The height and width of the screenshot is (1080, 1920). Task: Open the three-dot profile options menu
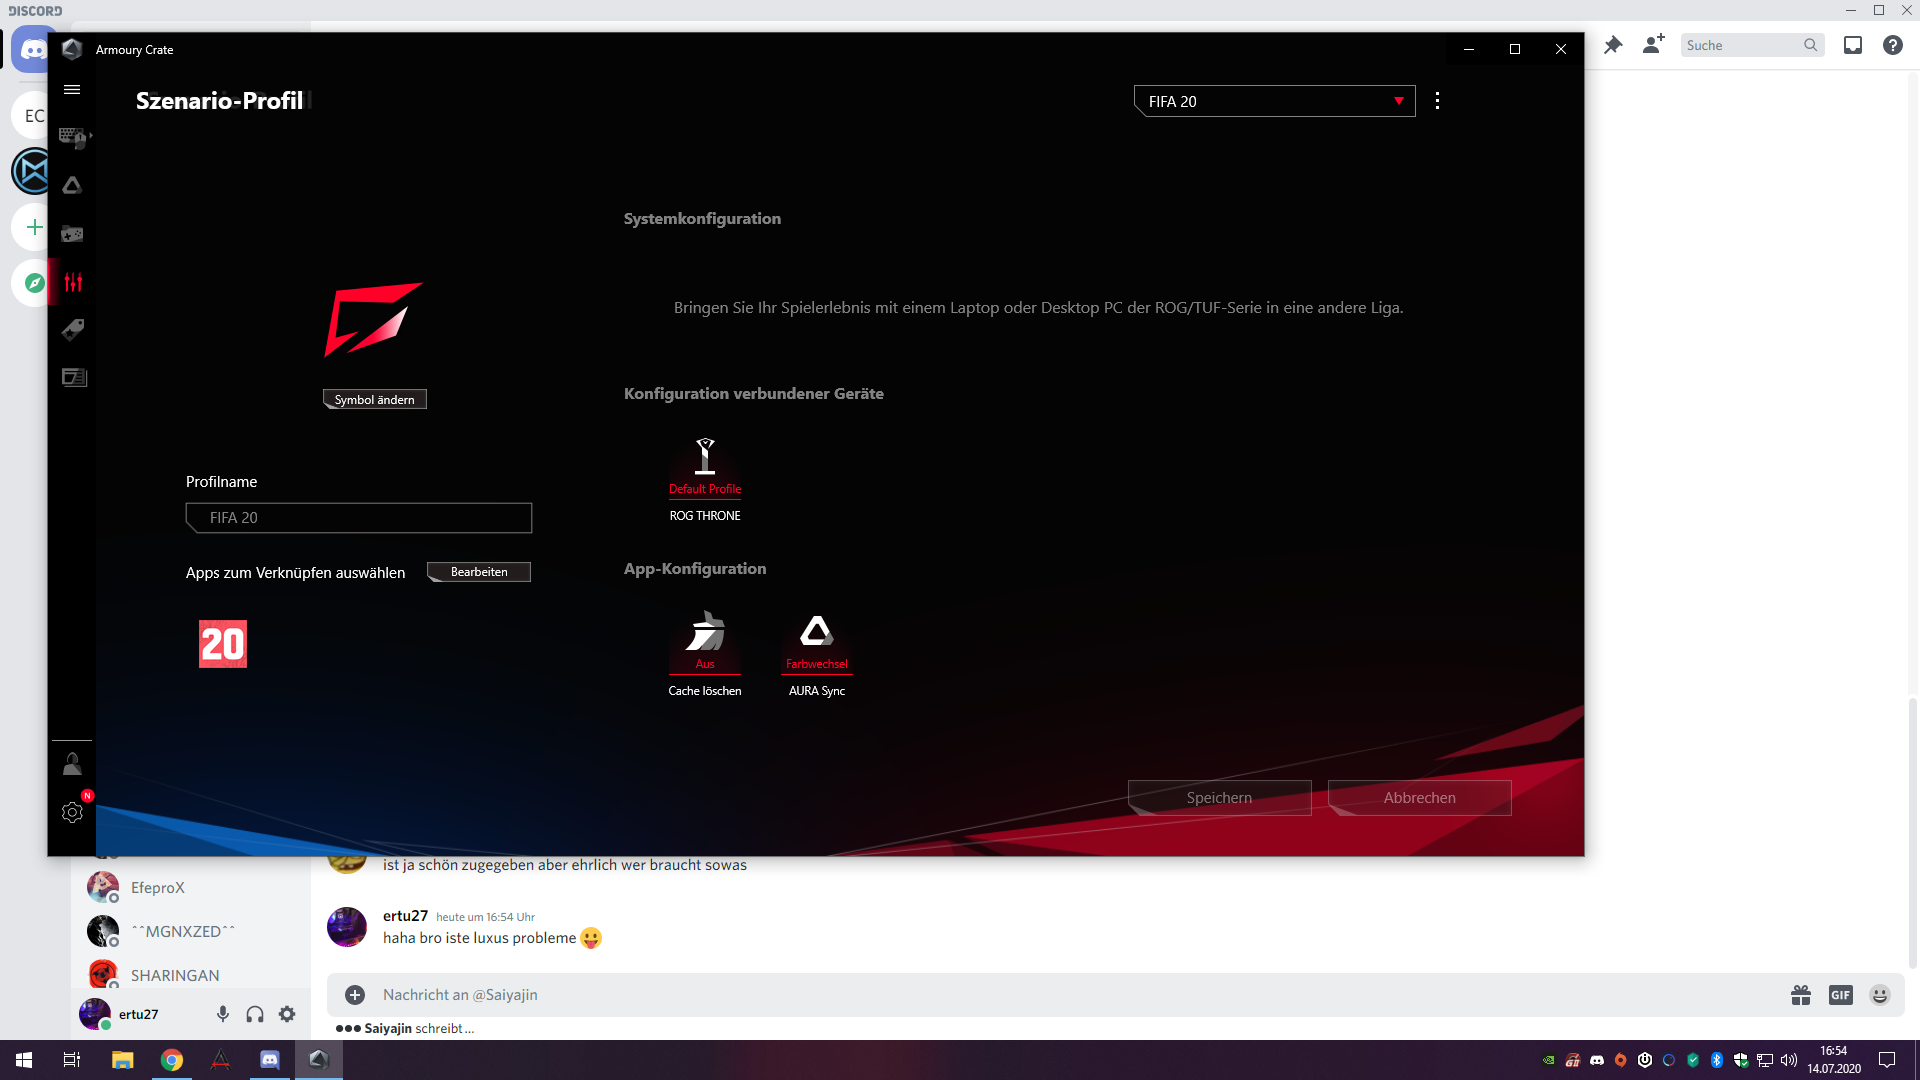click(x=1437, y=101)
